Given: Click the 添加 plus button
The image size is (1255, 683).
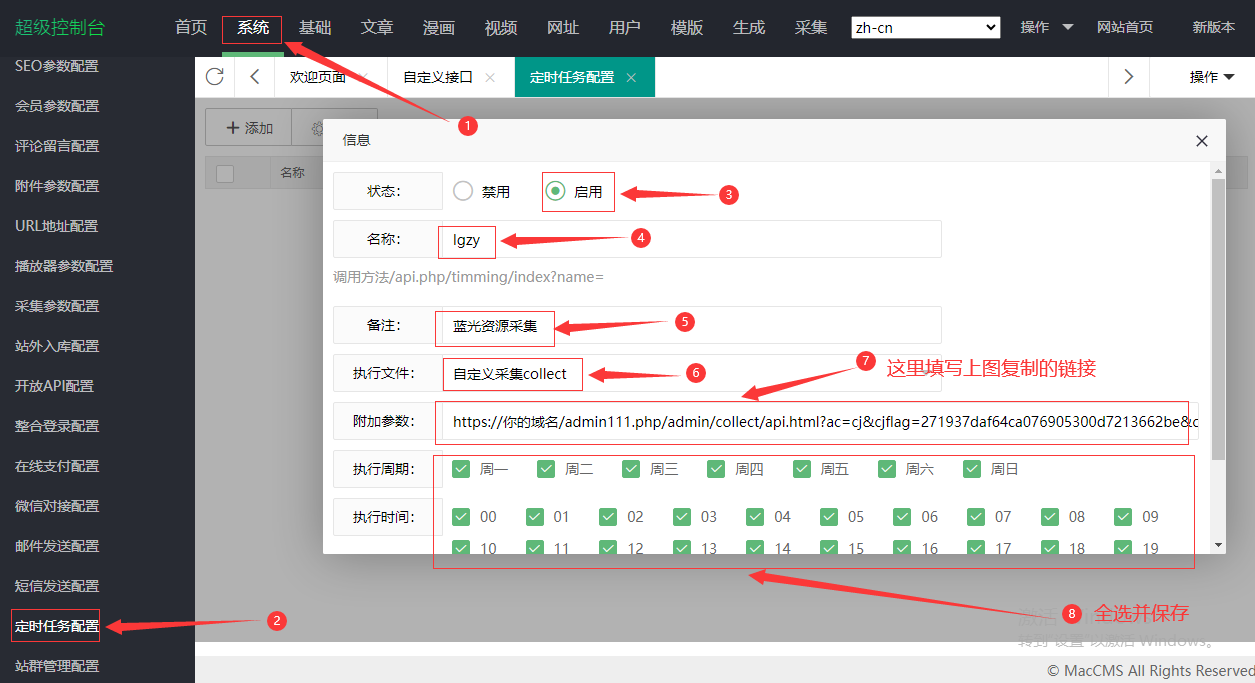Looking at the screenshot, I should [249, 128].
